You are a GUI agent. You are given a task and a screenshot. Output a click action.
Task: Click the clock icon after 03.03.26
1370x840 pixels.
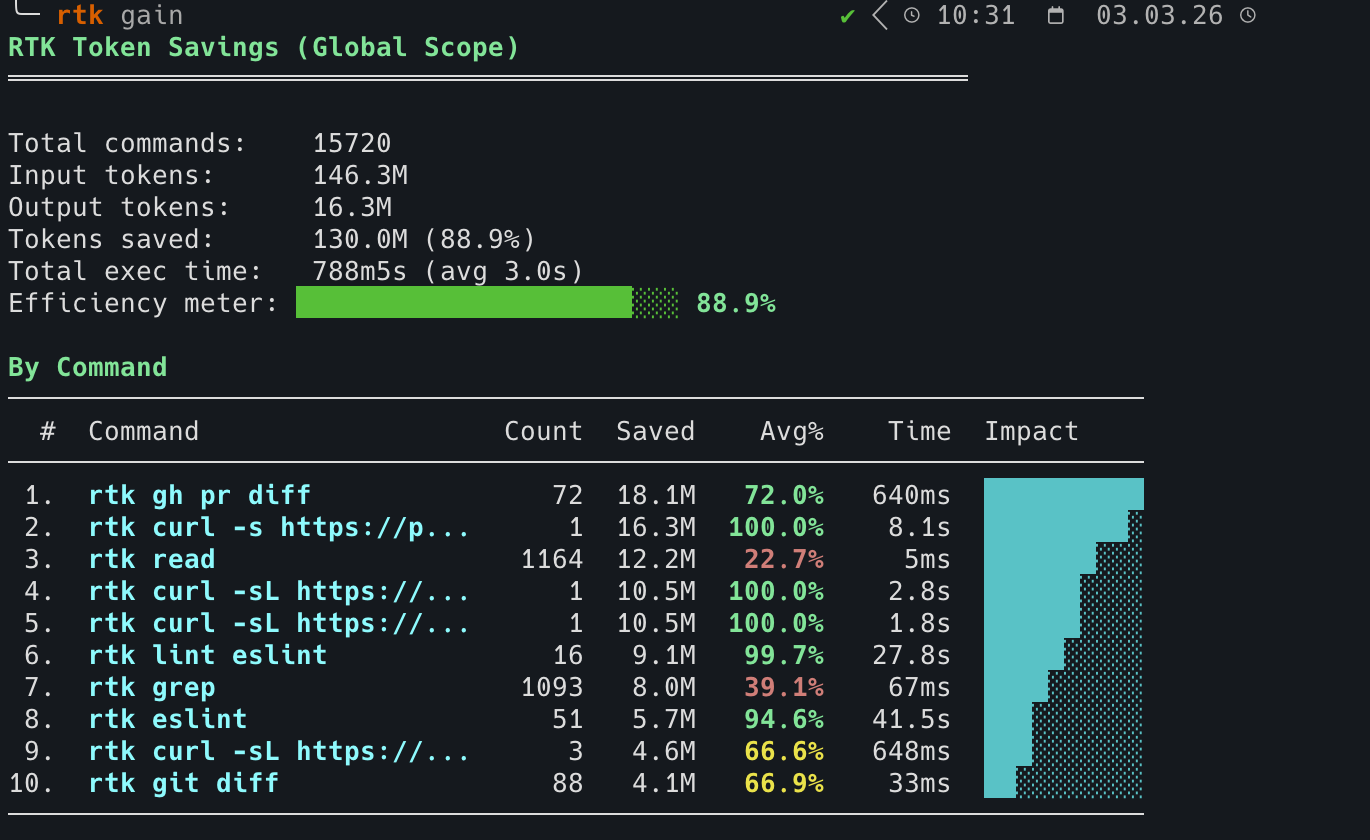point(1247,16)
